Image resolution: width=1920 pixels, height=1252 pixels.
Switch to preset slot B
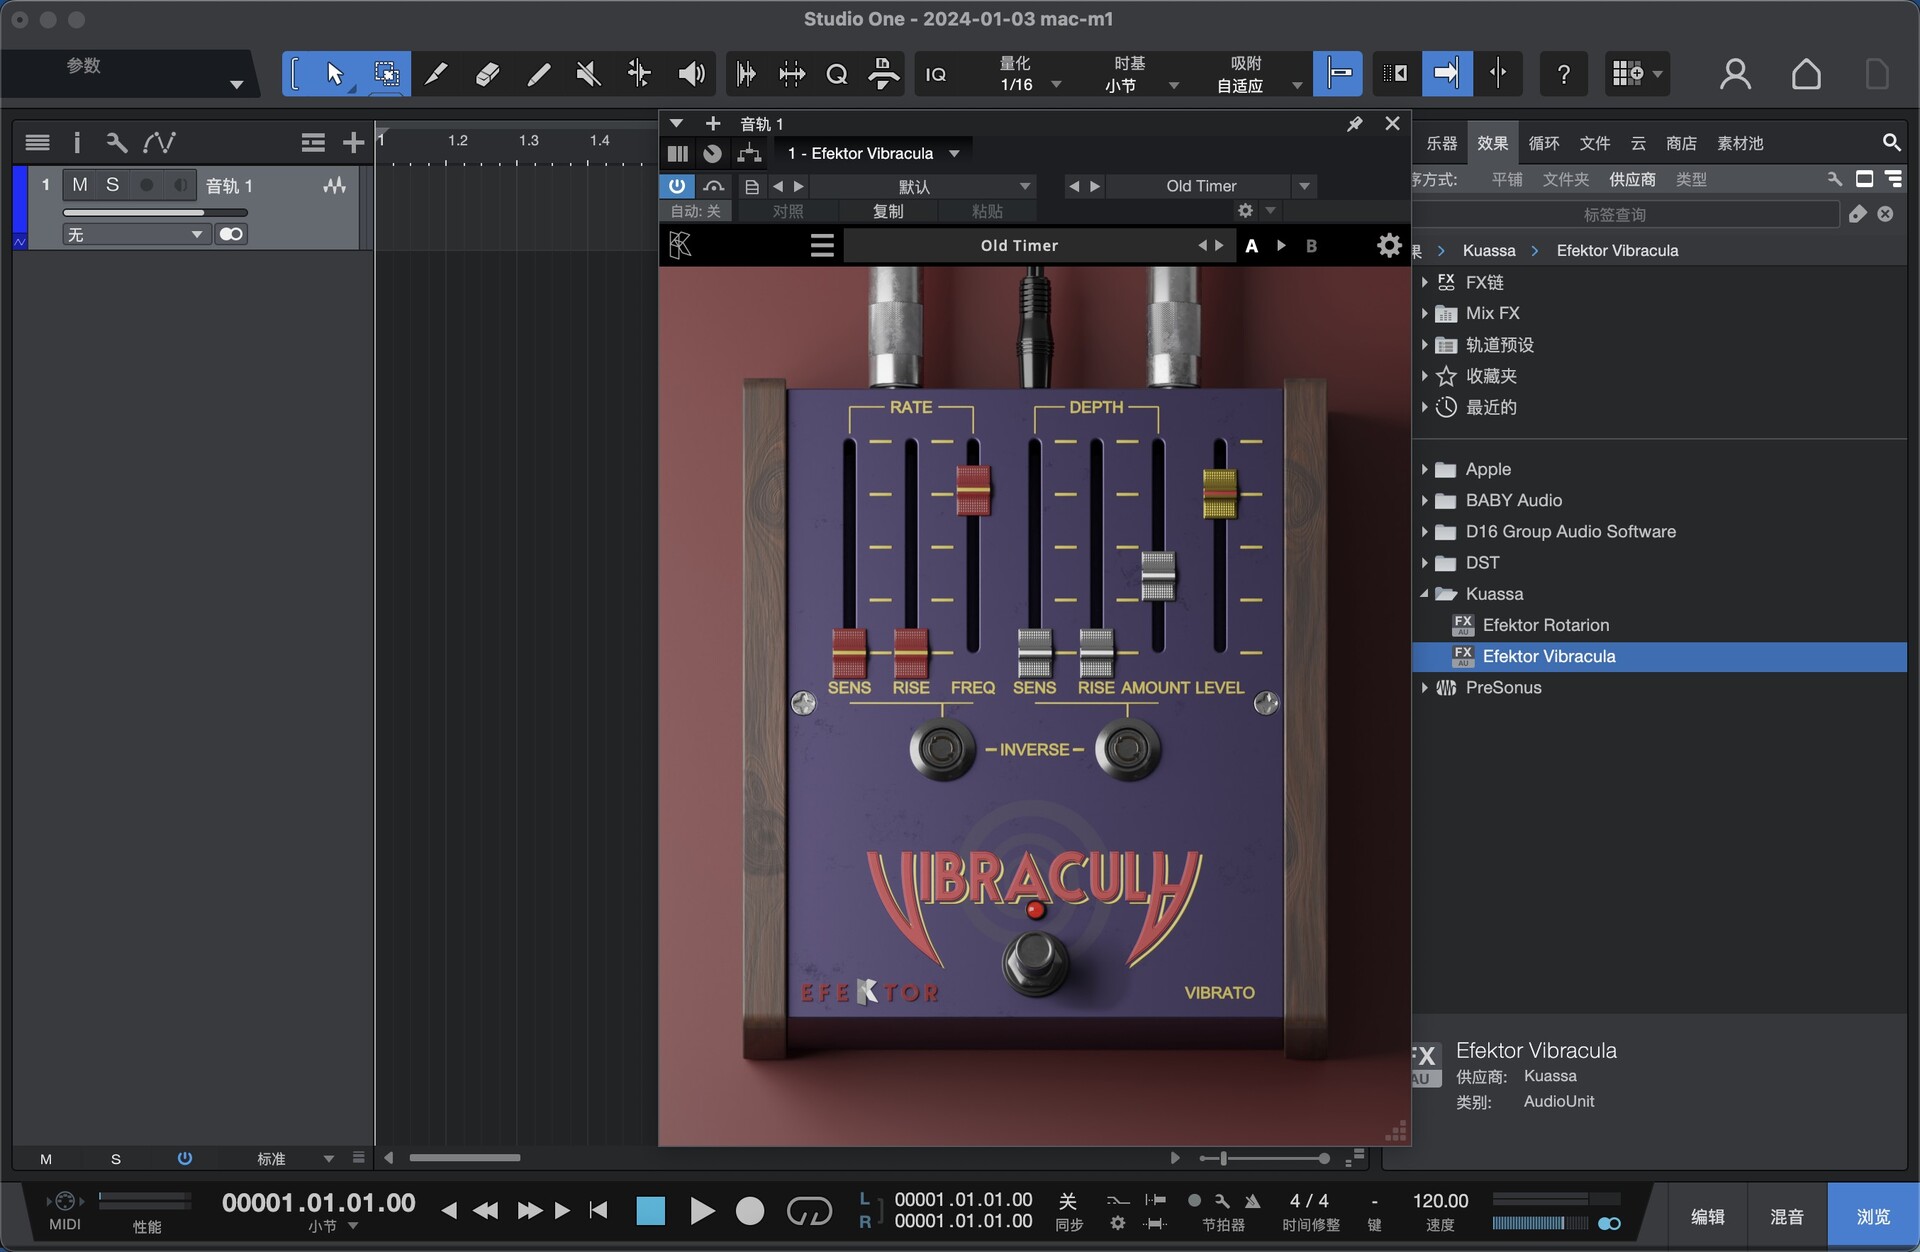coord(1311,246)
